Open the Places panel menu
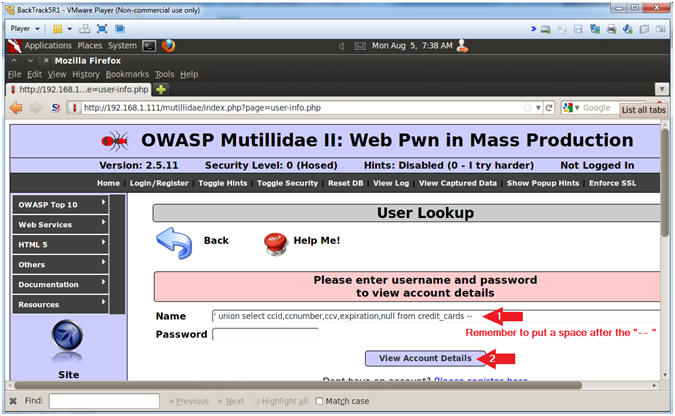675x416 pixels. [x=90, y=46]
